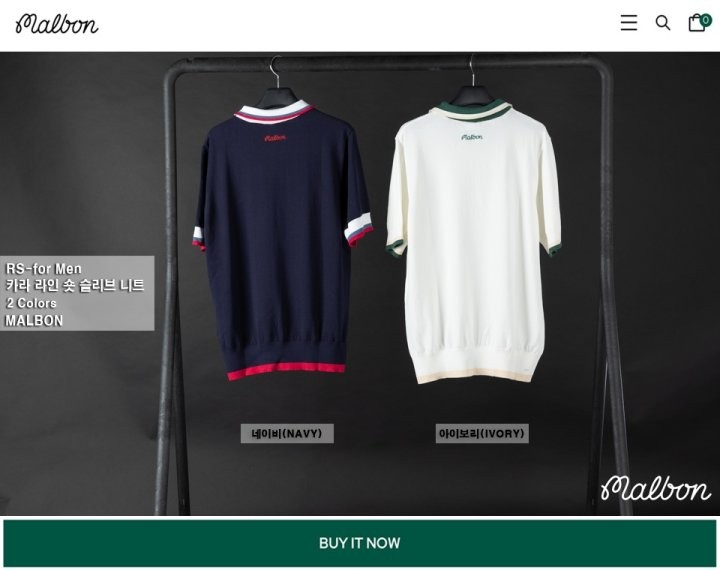Go home via Malbon header logo
Image resolution: width=720 pixels, height=570 pixels.
pos(56,24)
